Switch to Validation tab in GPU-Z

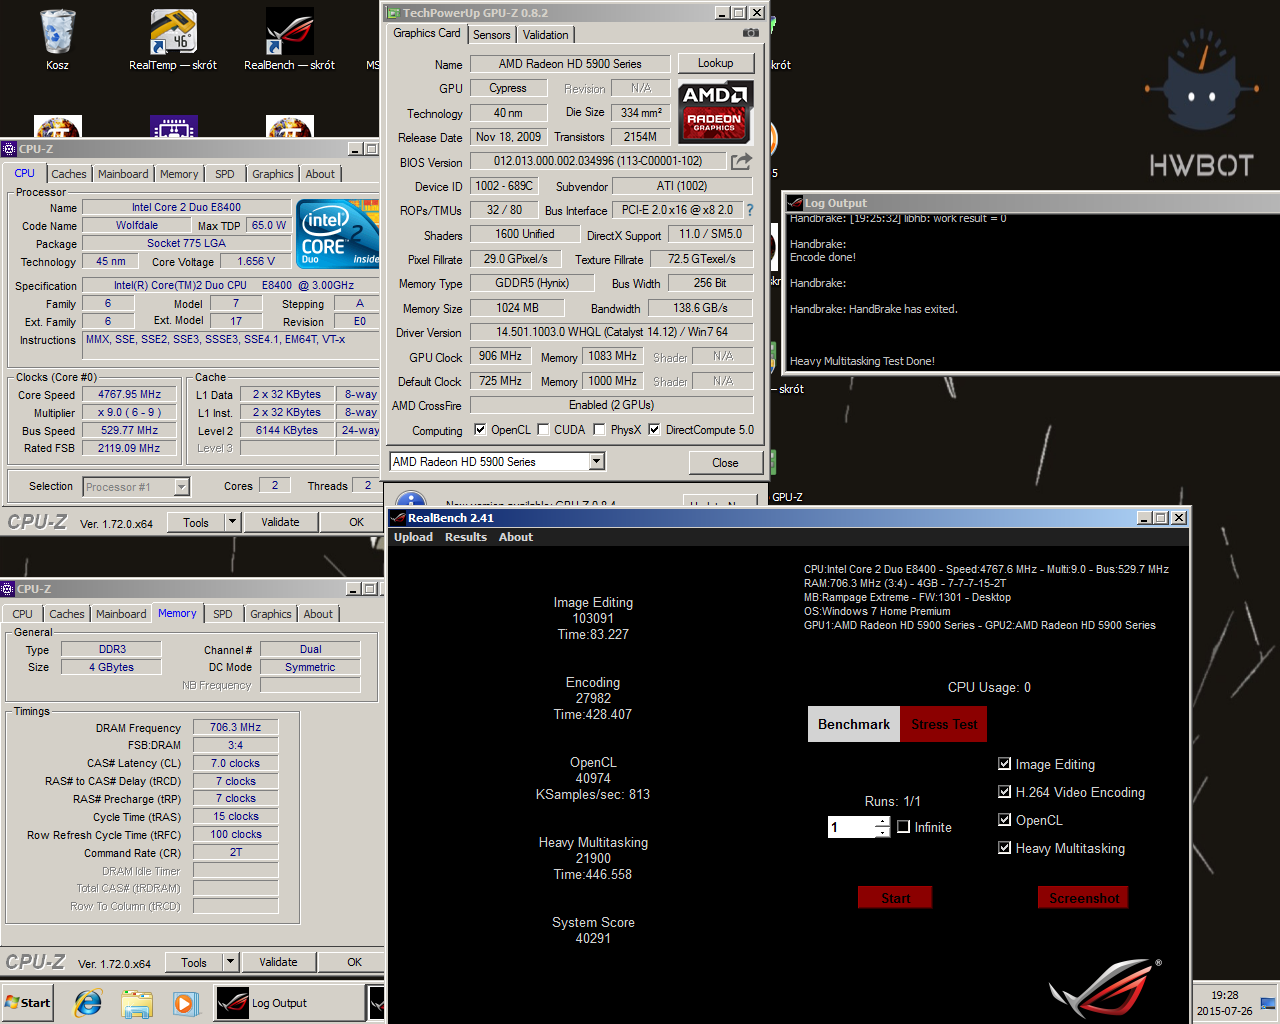[x=546, y=35]
